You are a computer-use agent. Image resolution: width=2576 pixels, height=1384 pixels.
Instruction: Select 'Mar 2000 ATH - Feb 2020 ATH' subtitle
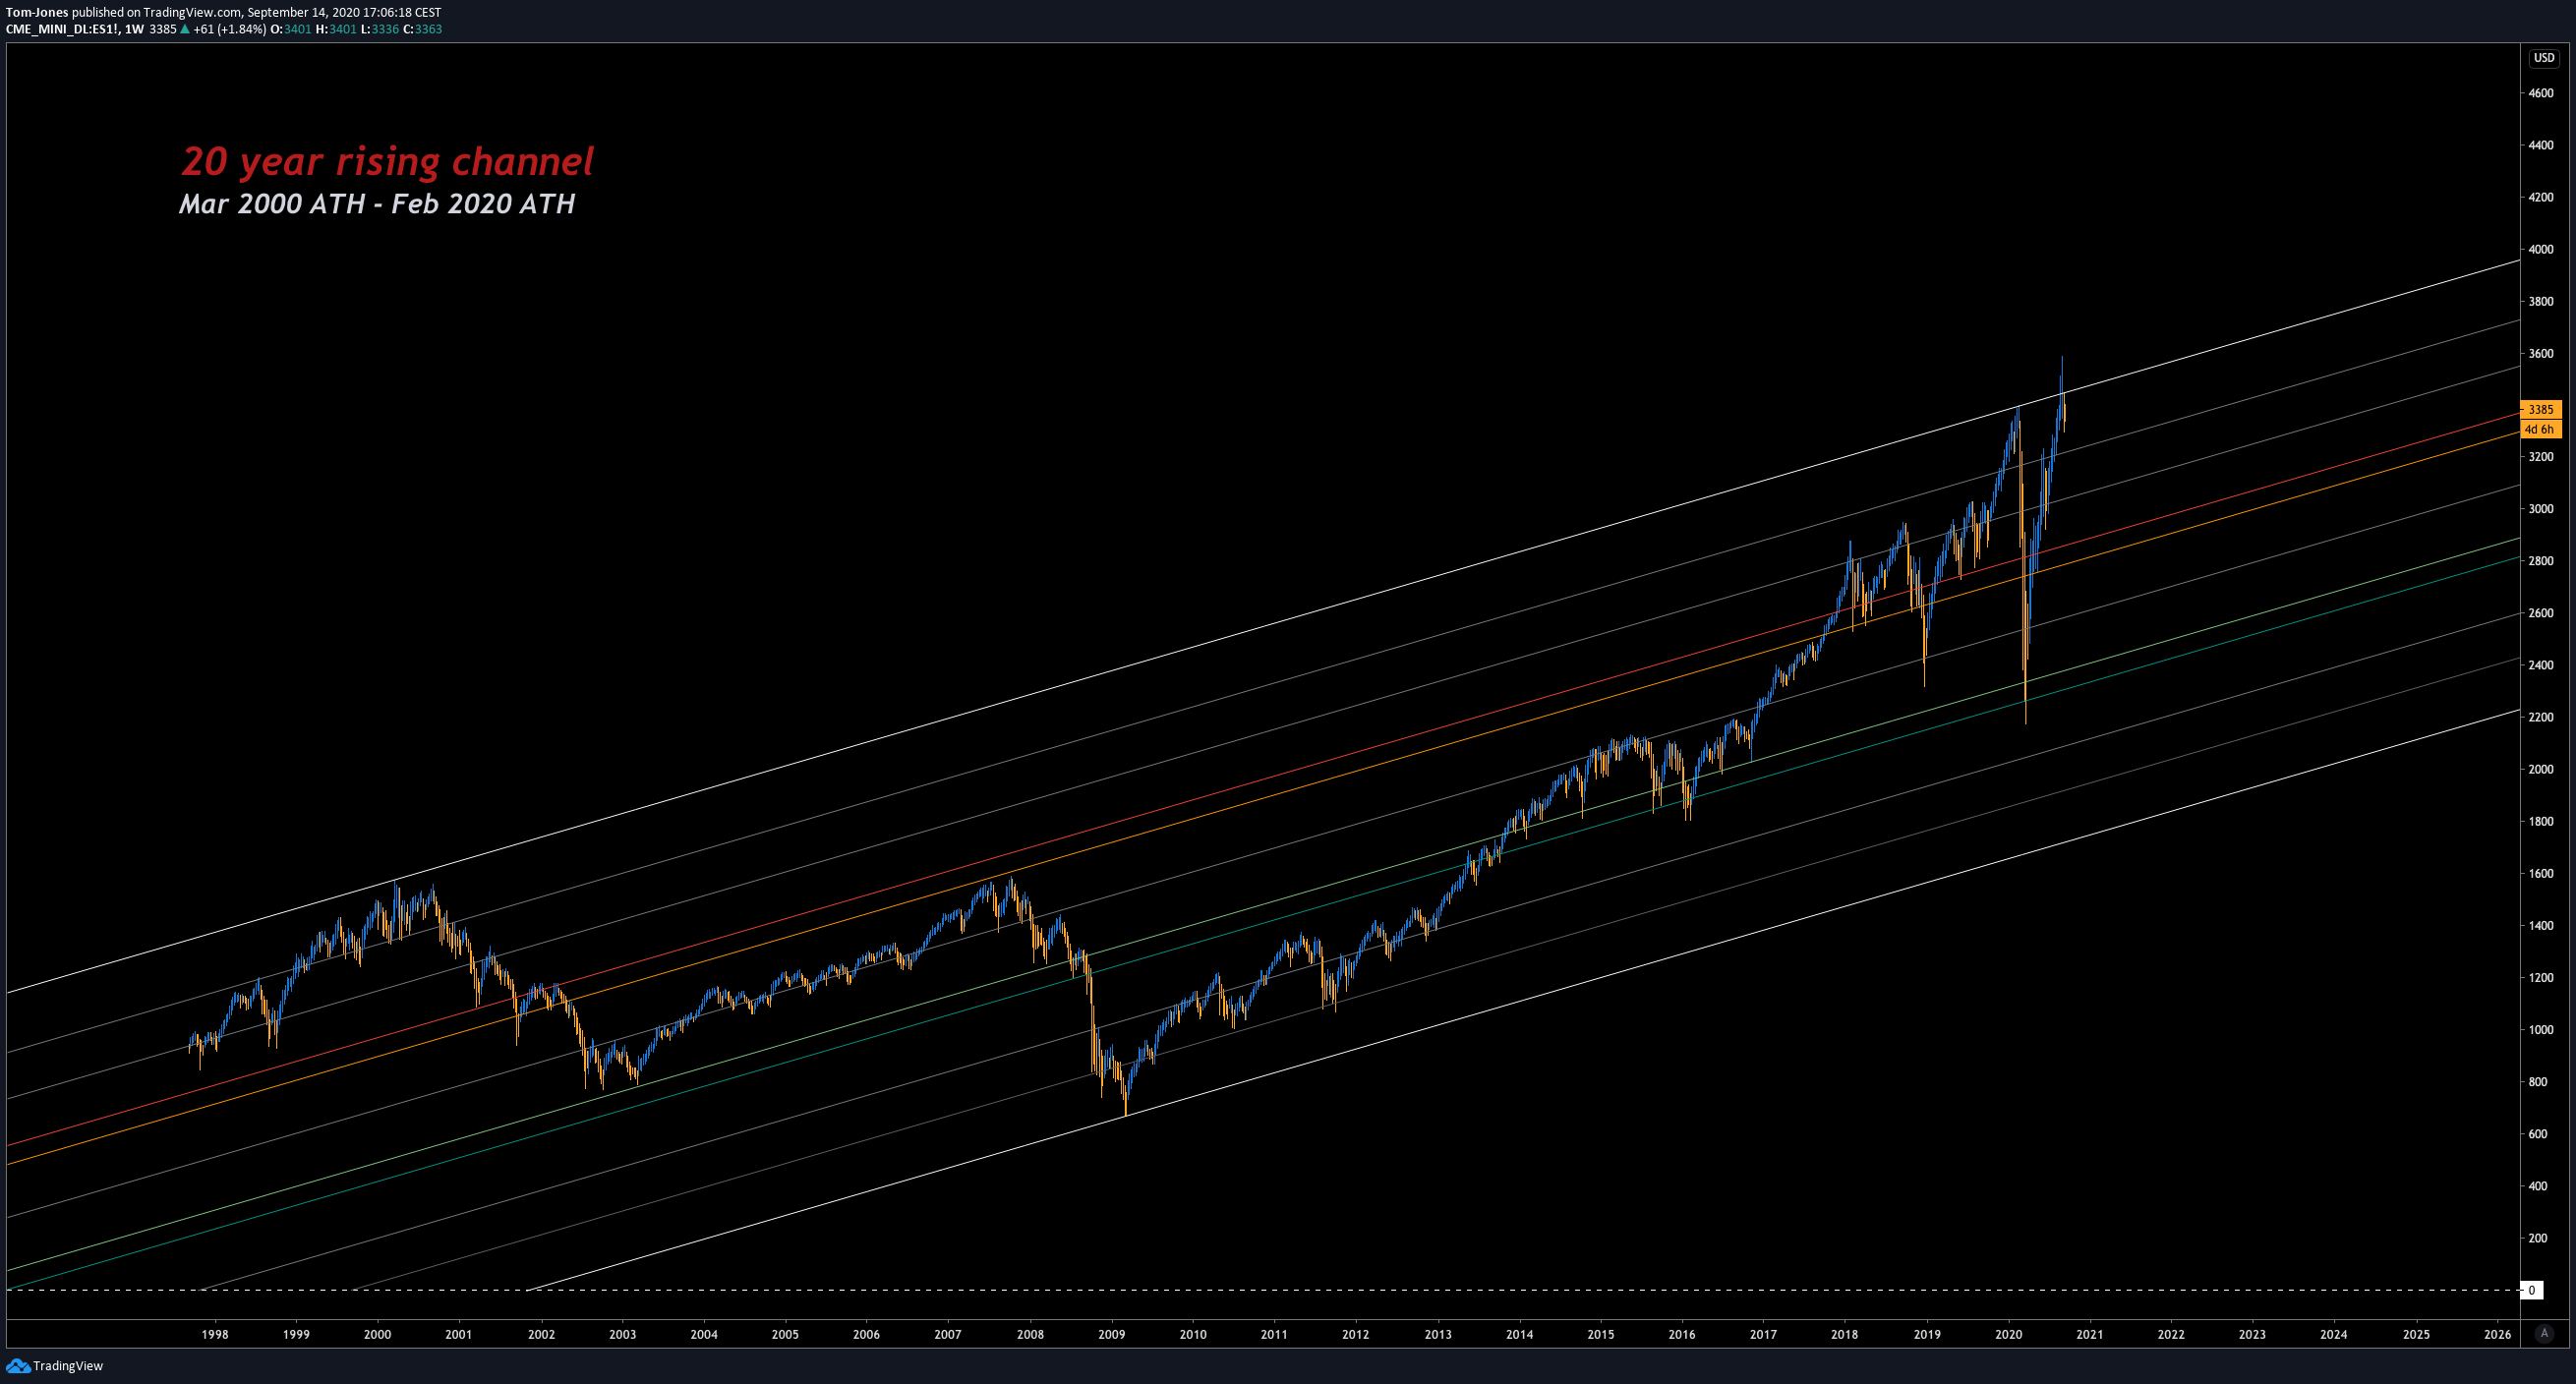click(377, 204)
